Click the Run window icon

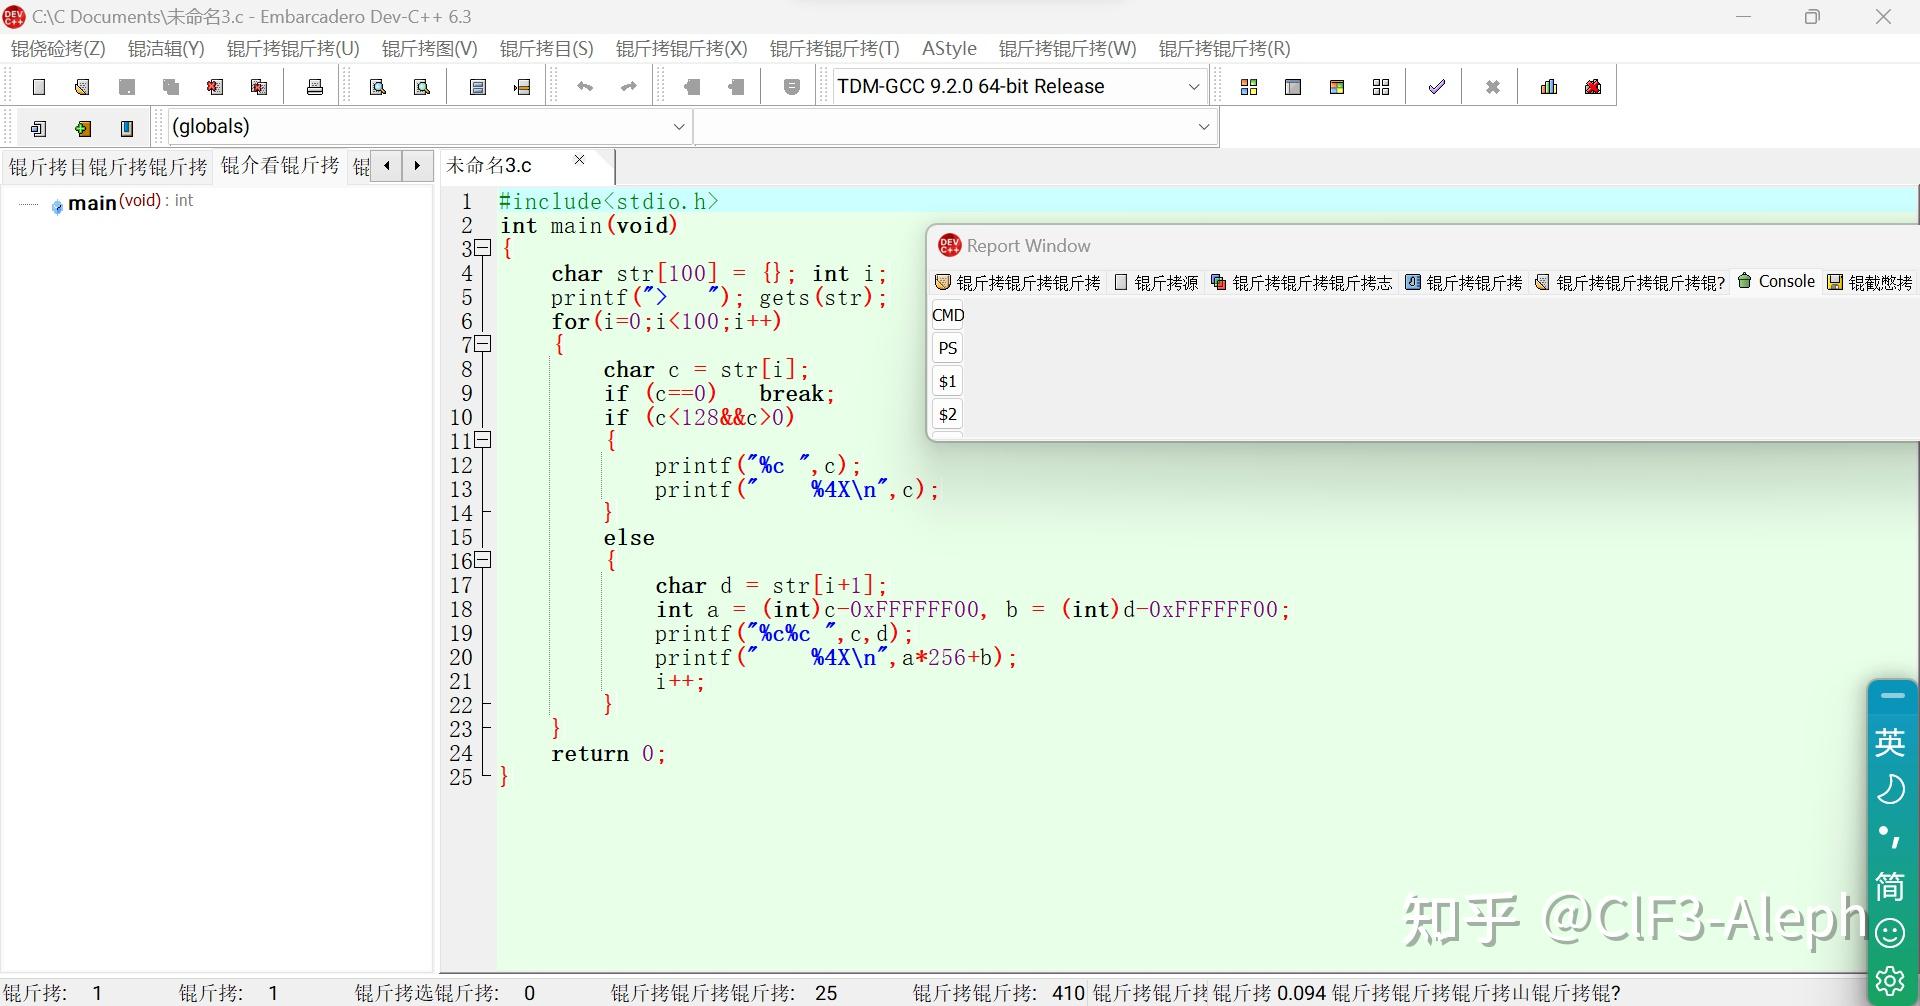click(1293, 87)
